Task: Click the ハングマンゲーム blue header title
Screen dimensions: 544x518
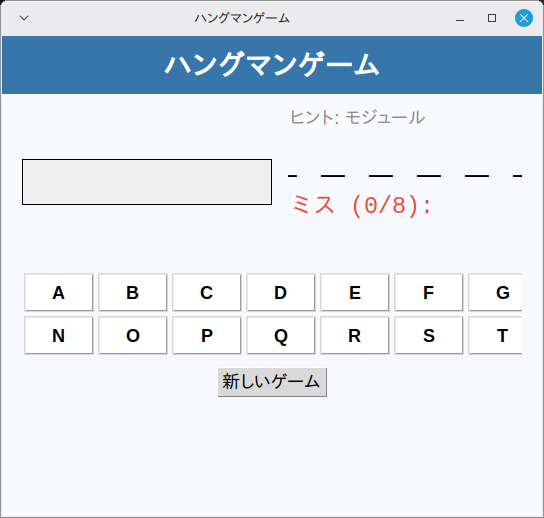Action: pyautogui.click(x=272, y=65)
